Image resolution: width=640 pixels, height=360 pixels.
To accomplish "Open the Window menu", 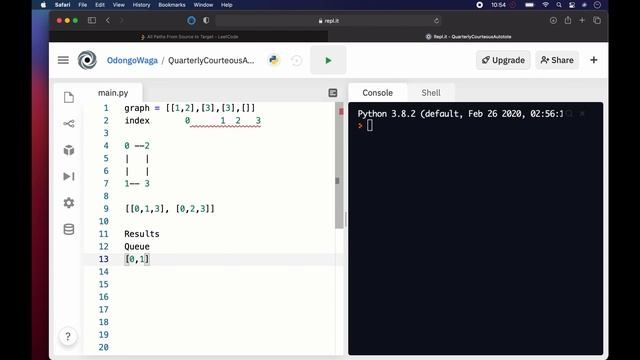I will (x=203, y=5).
